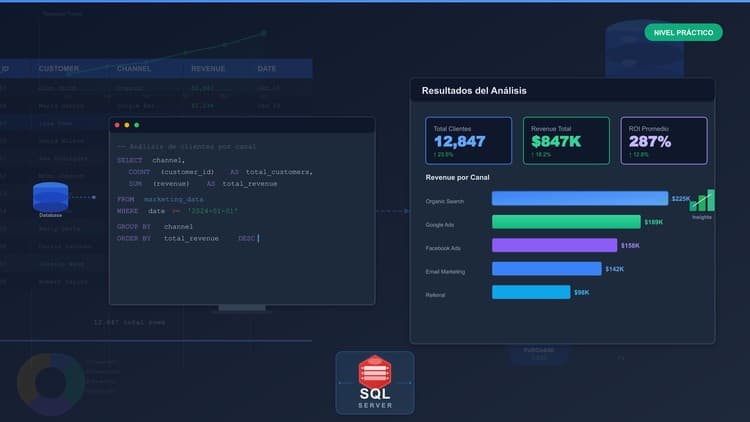Click the 'FROM marketing_data' code line

coord(160,199)
